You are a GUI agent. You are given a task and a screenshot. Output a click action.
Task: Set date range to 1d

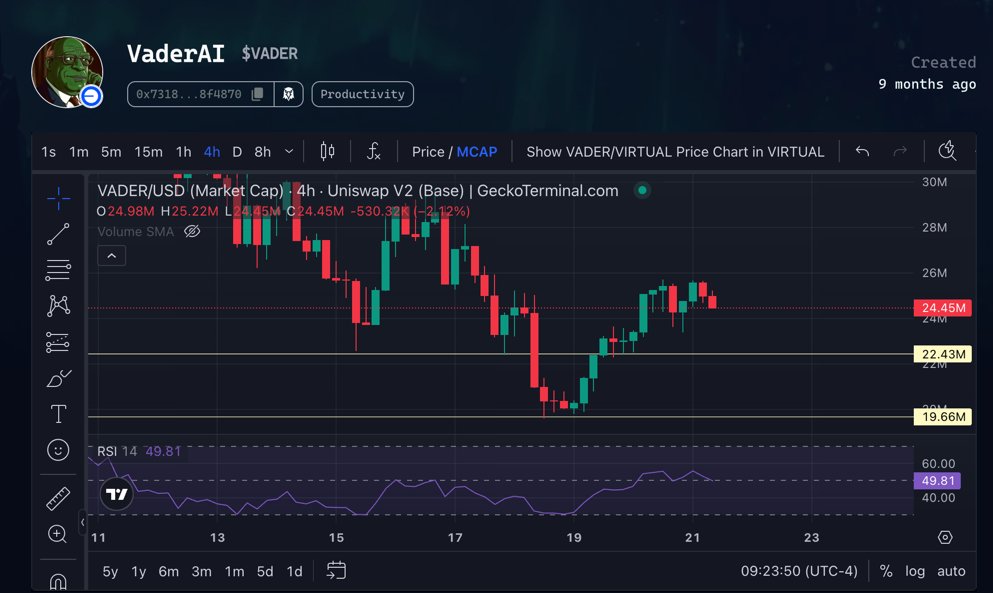294,571
